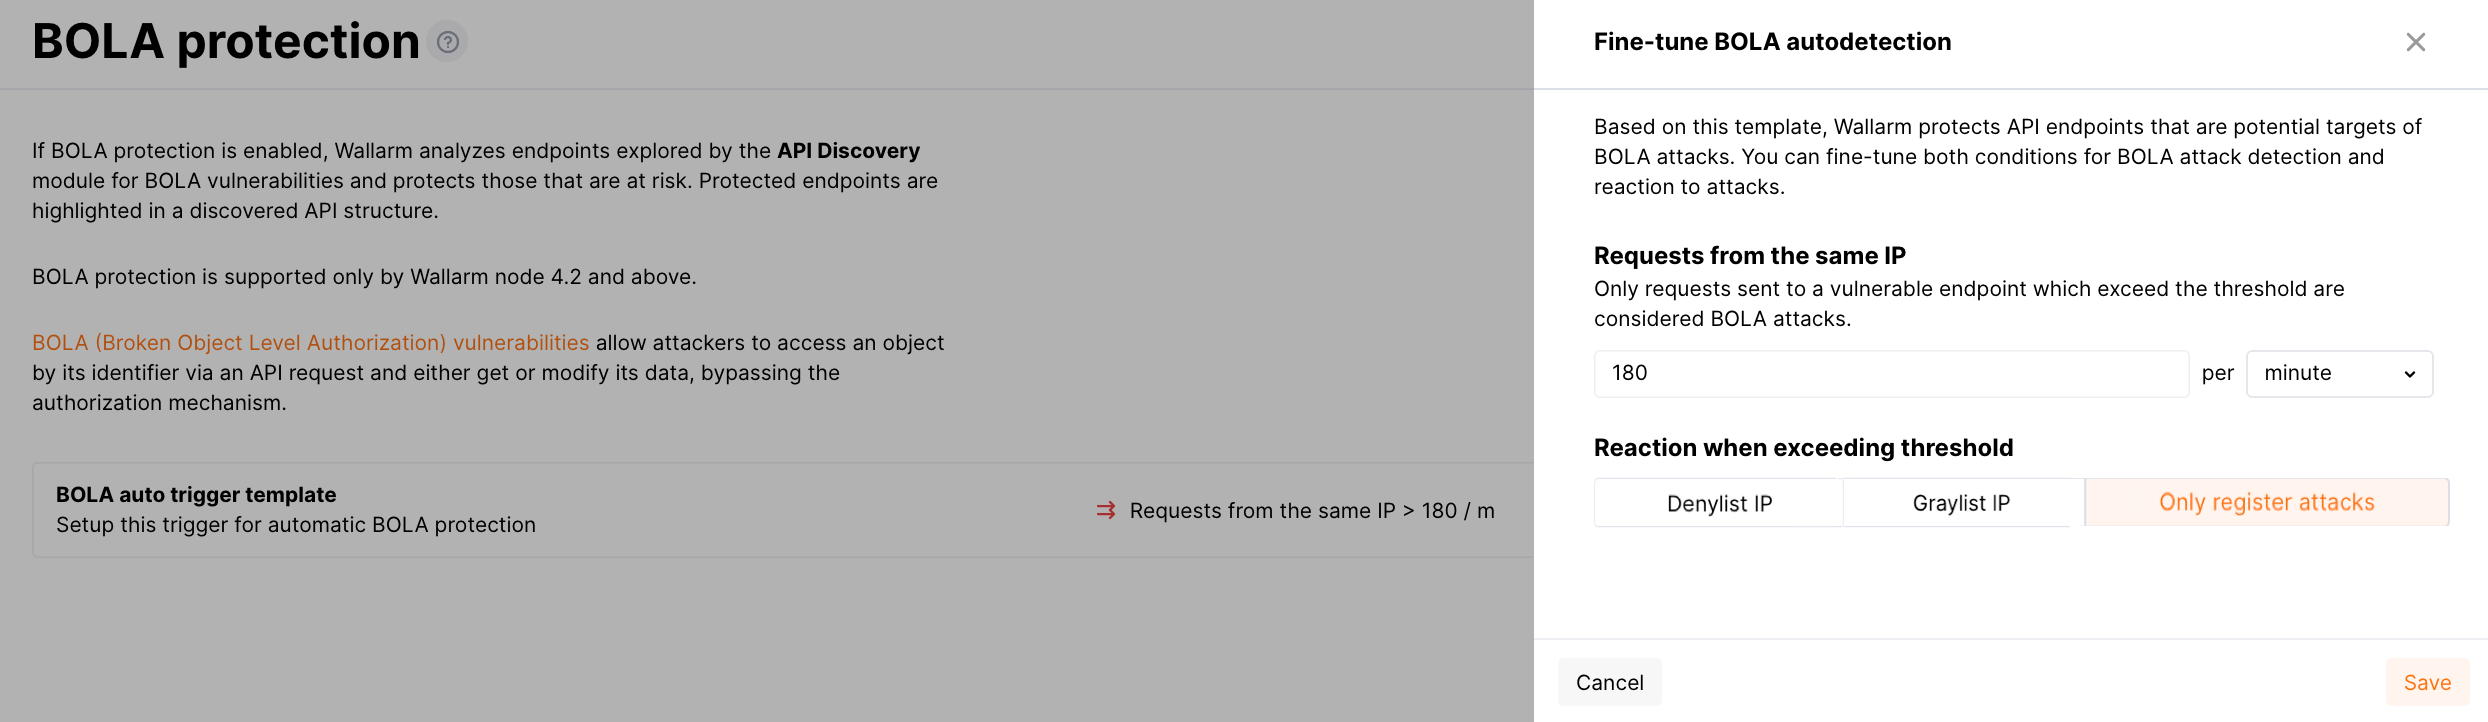Click the red arrow icon in trigger row

click(1105, 510)
